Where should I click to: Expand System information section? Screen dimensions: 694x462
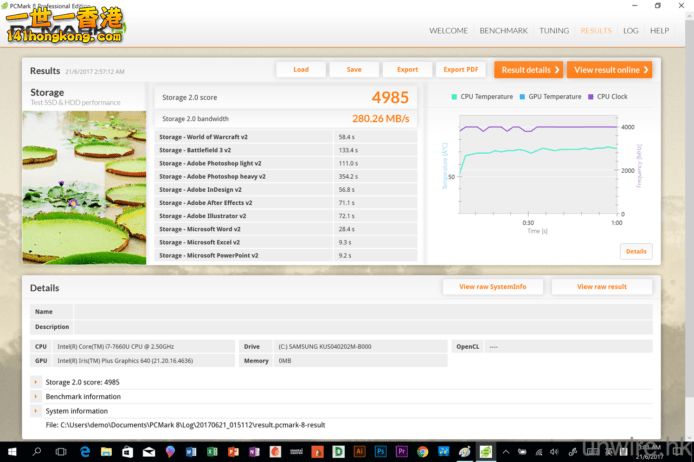pos(36,411)
